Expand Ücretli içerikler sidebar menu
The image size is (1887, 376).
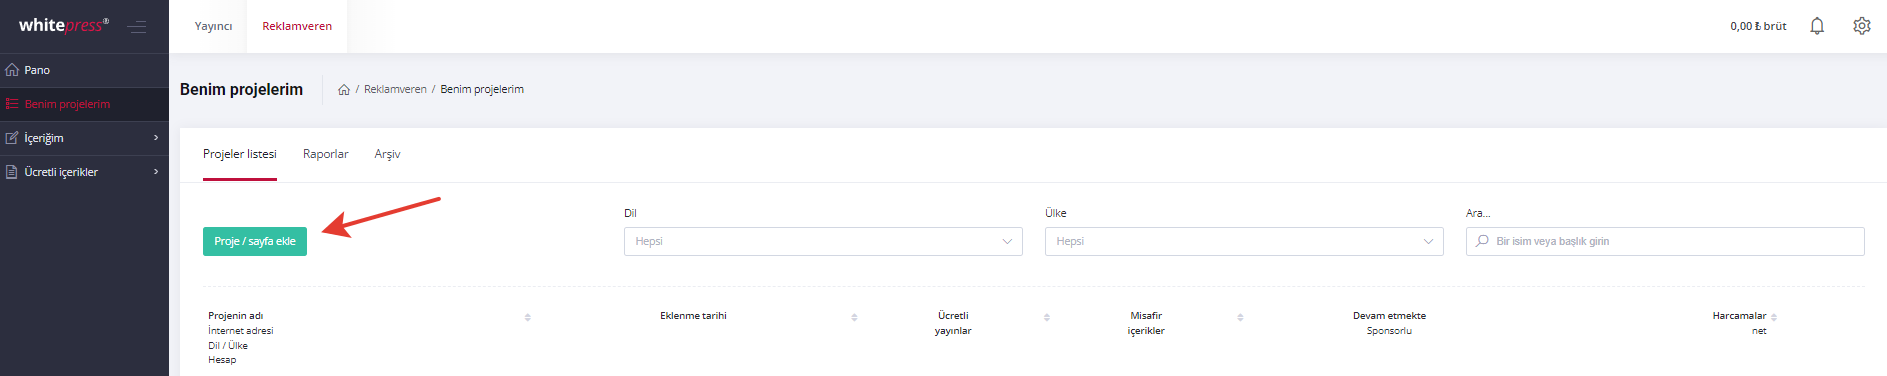click(84, 172)
